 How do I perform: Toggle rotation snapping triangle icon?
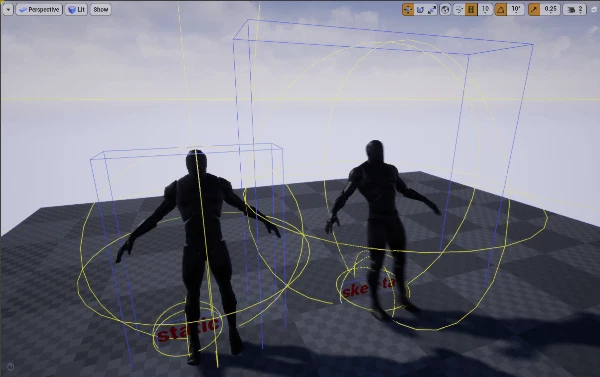(501, 10)
